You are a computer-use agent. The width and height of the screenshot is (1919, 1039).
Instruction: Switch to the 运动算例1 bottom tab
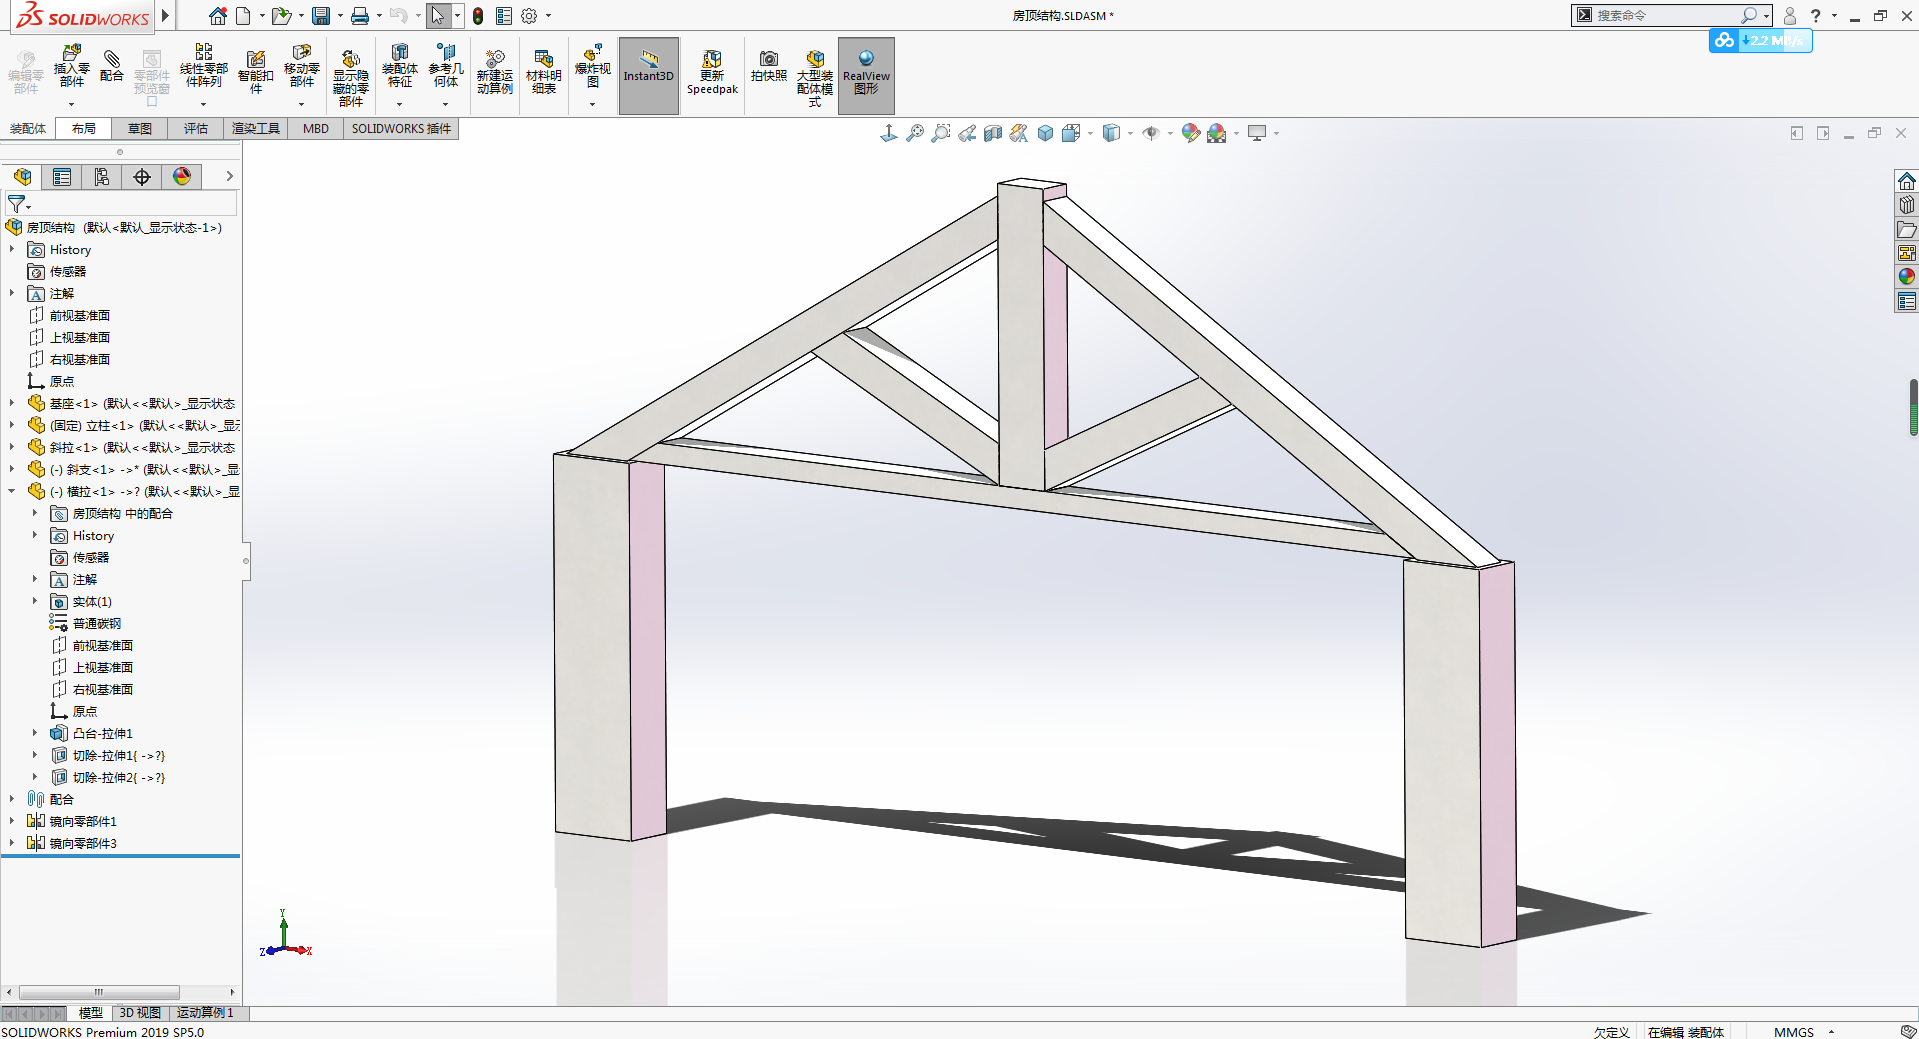(205, 1013)
